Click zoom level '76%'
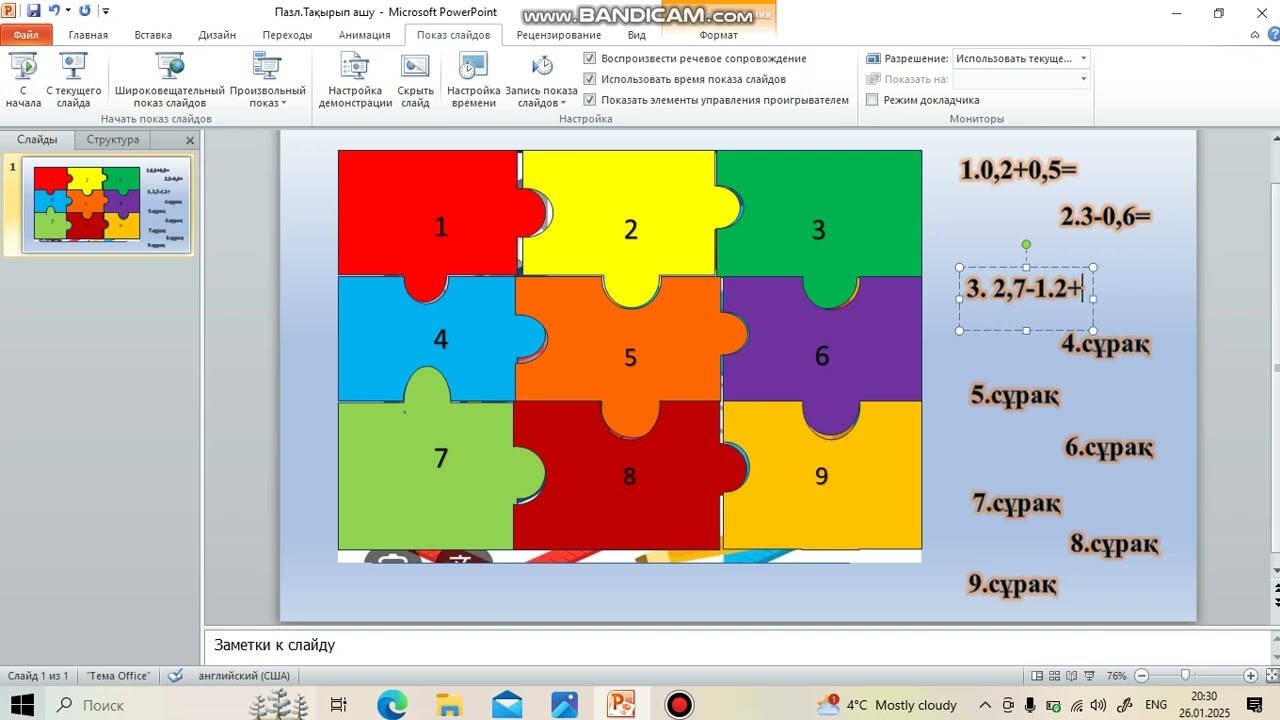1280x720 pixels. [x=1117, y=676]
